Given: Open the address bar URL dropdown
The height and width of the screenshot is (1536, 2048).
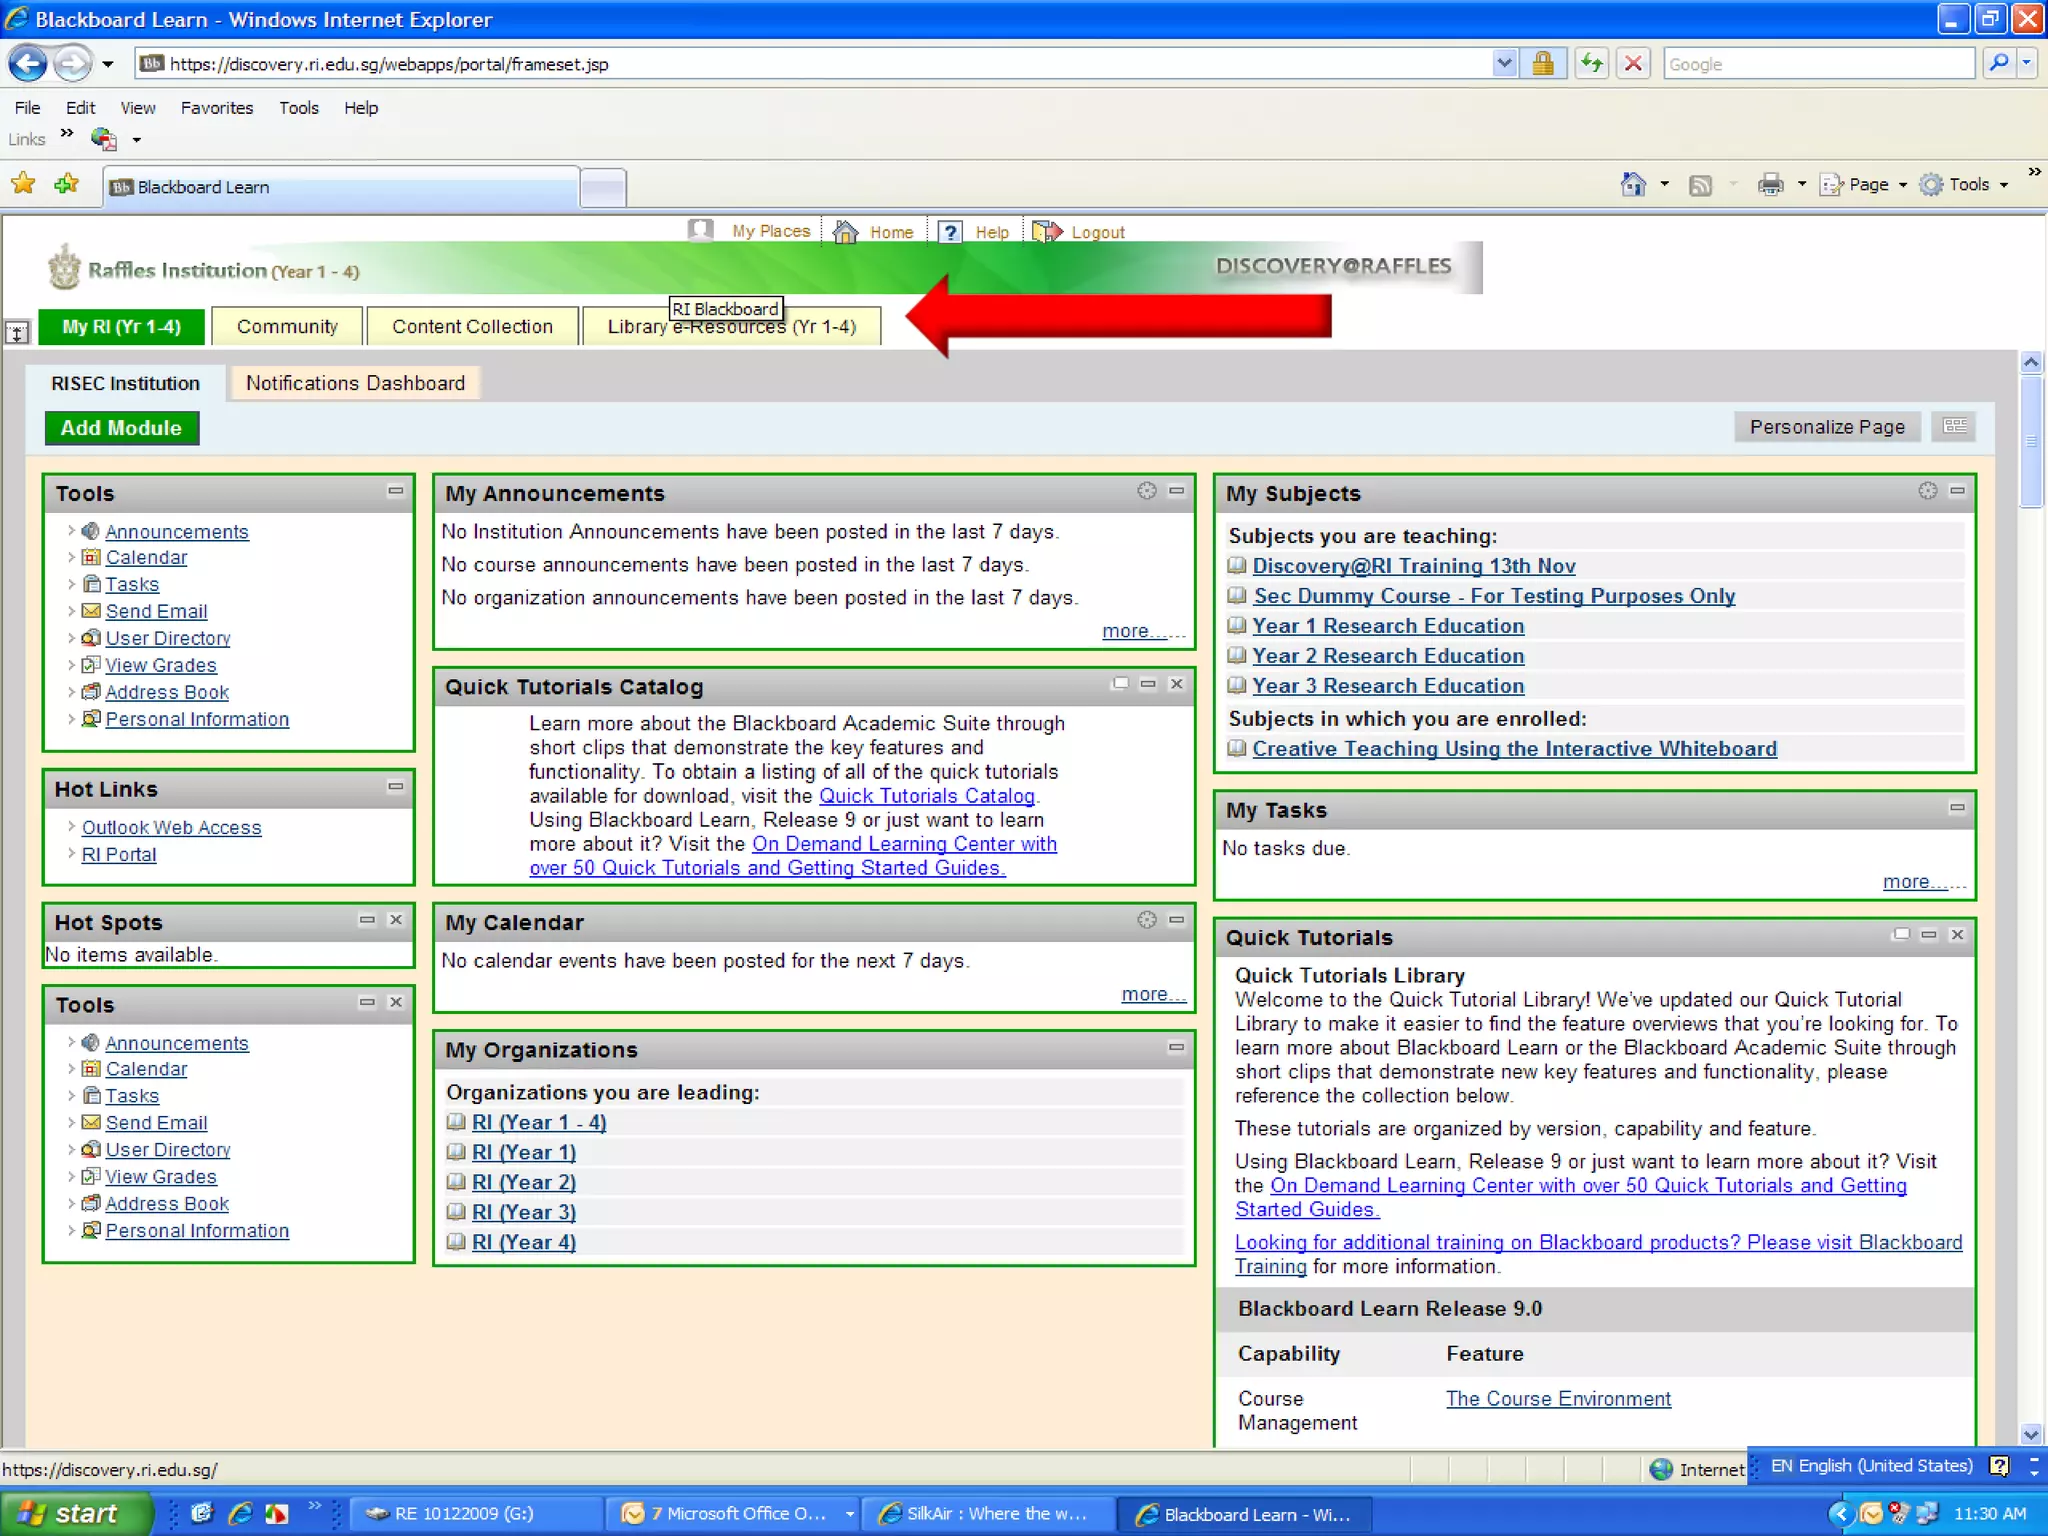Looking at the screenshot, I should point(1504,64).
